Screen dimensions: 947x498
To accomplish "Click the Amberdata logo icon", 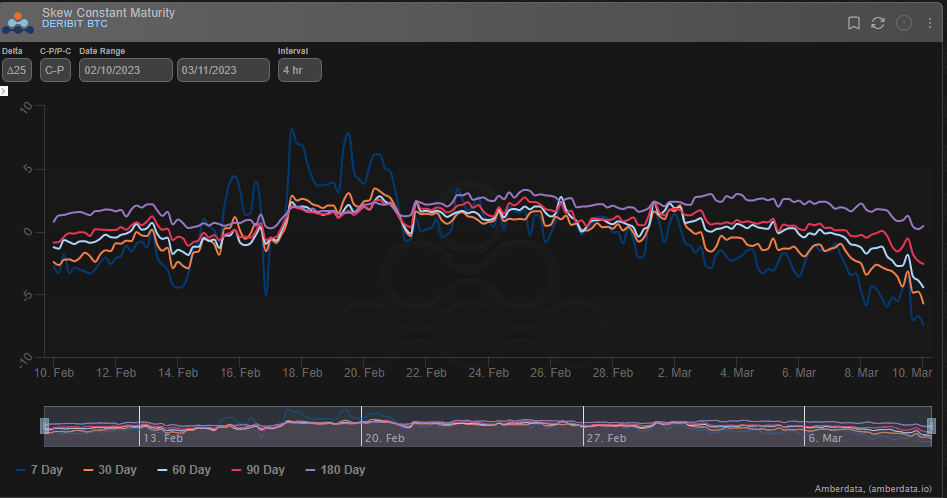I will click(x=18, y=22).
